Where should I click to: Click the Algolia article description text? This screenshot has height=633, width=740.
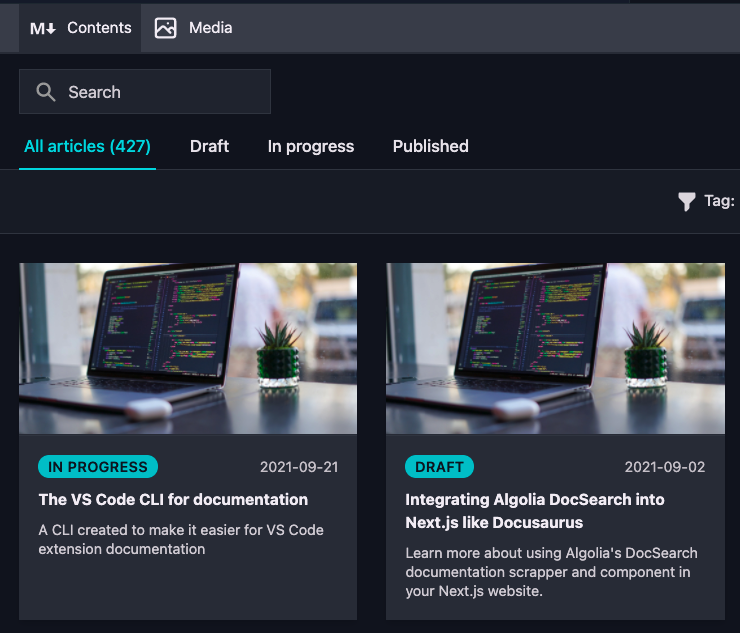tap(551, 572)
